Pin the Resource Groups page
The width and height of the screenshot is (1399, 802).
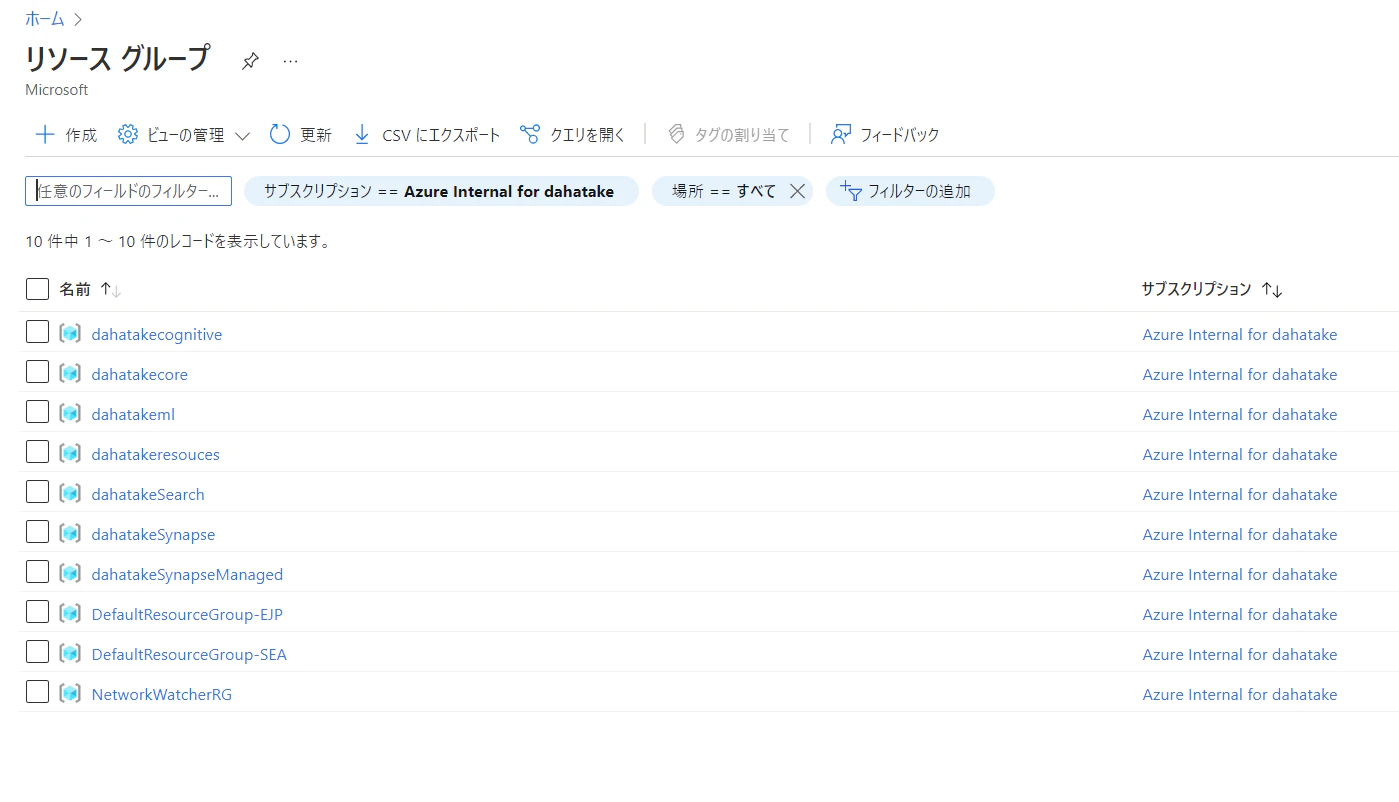(250, 61)
